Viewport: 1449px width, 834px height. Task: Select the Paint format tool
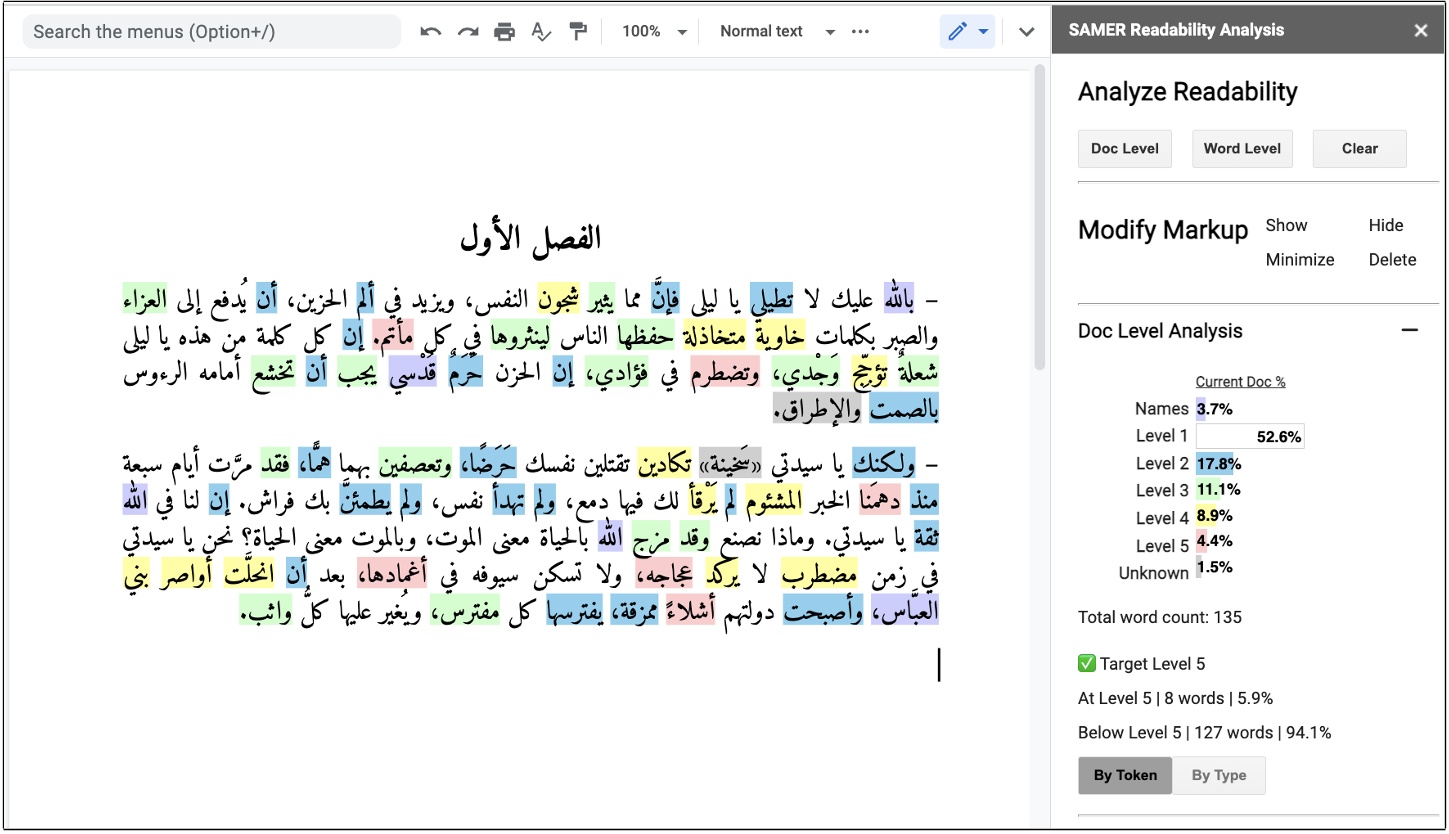[x=578, y=31]
